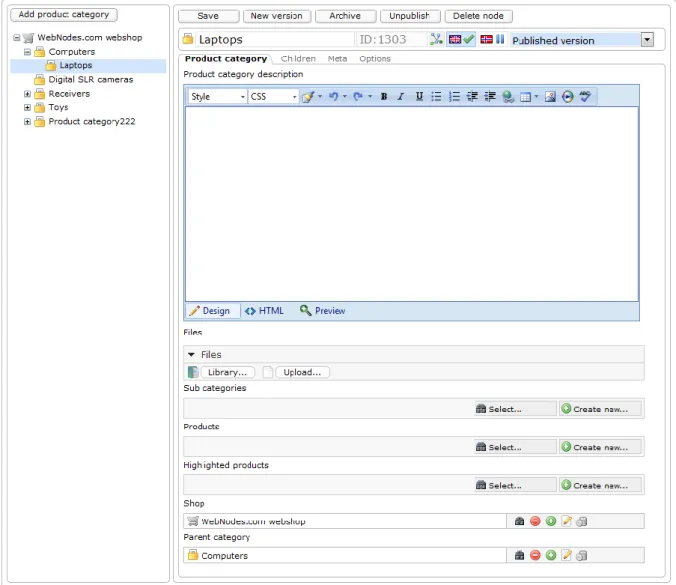The width and height of the screenshot is (676, 585).
Task: Open the Style dropdown in editor
Action: point(218,97)
